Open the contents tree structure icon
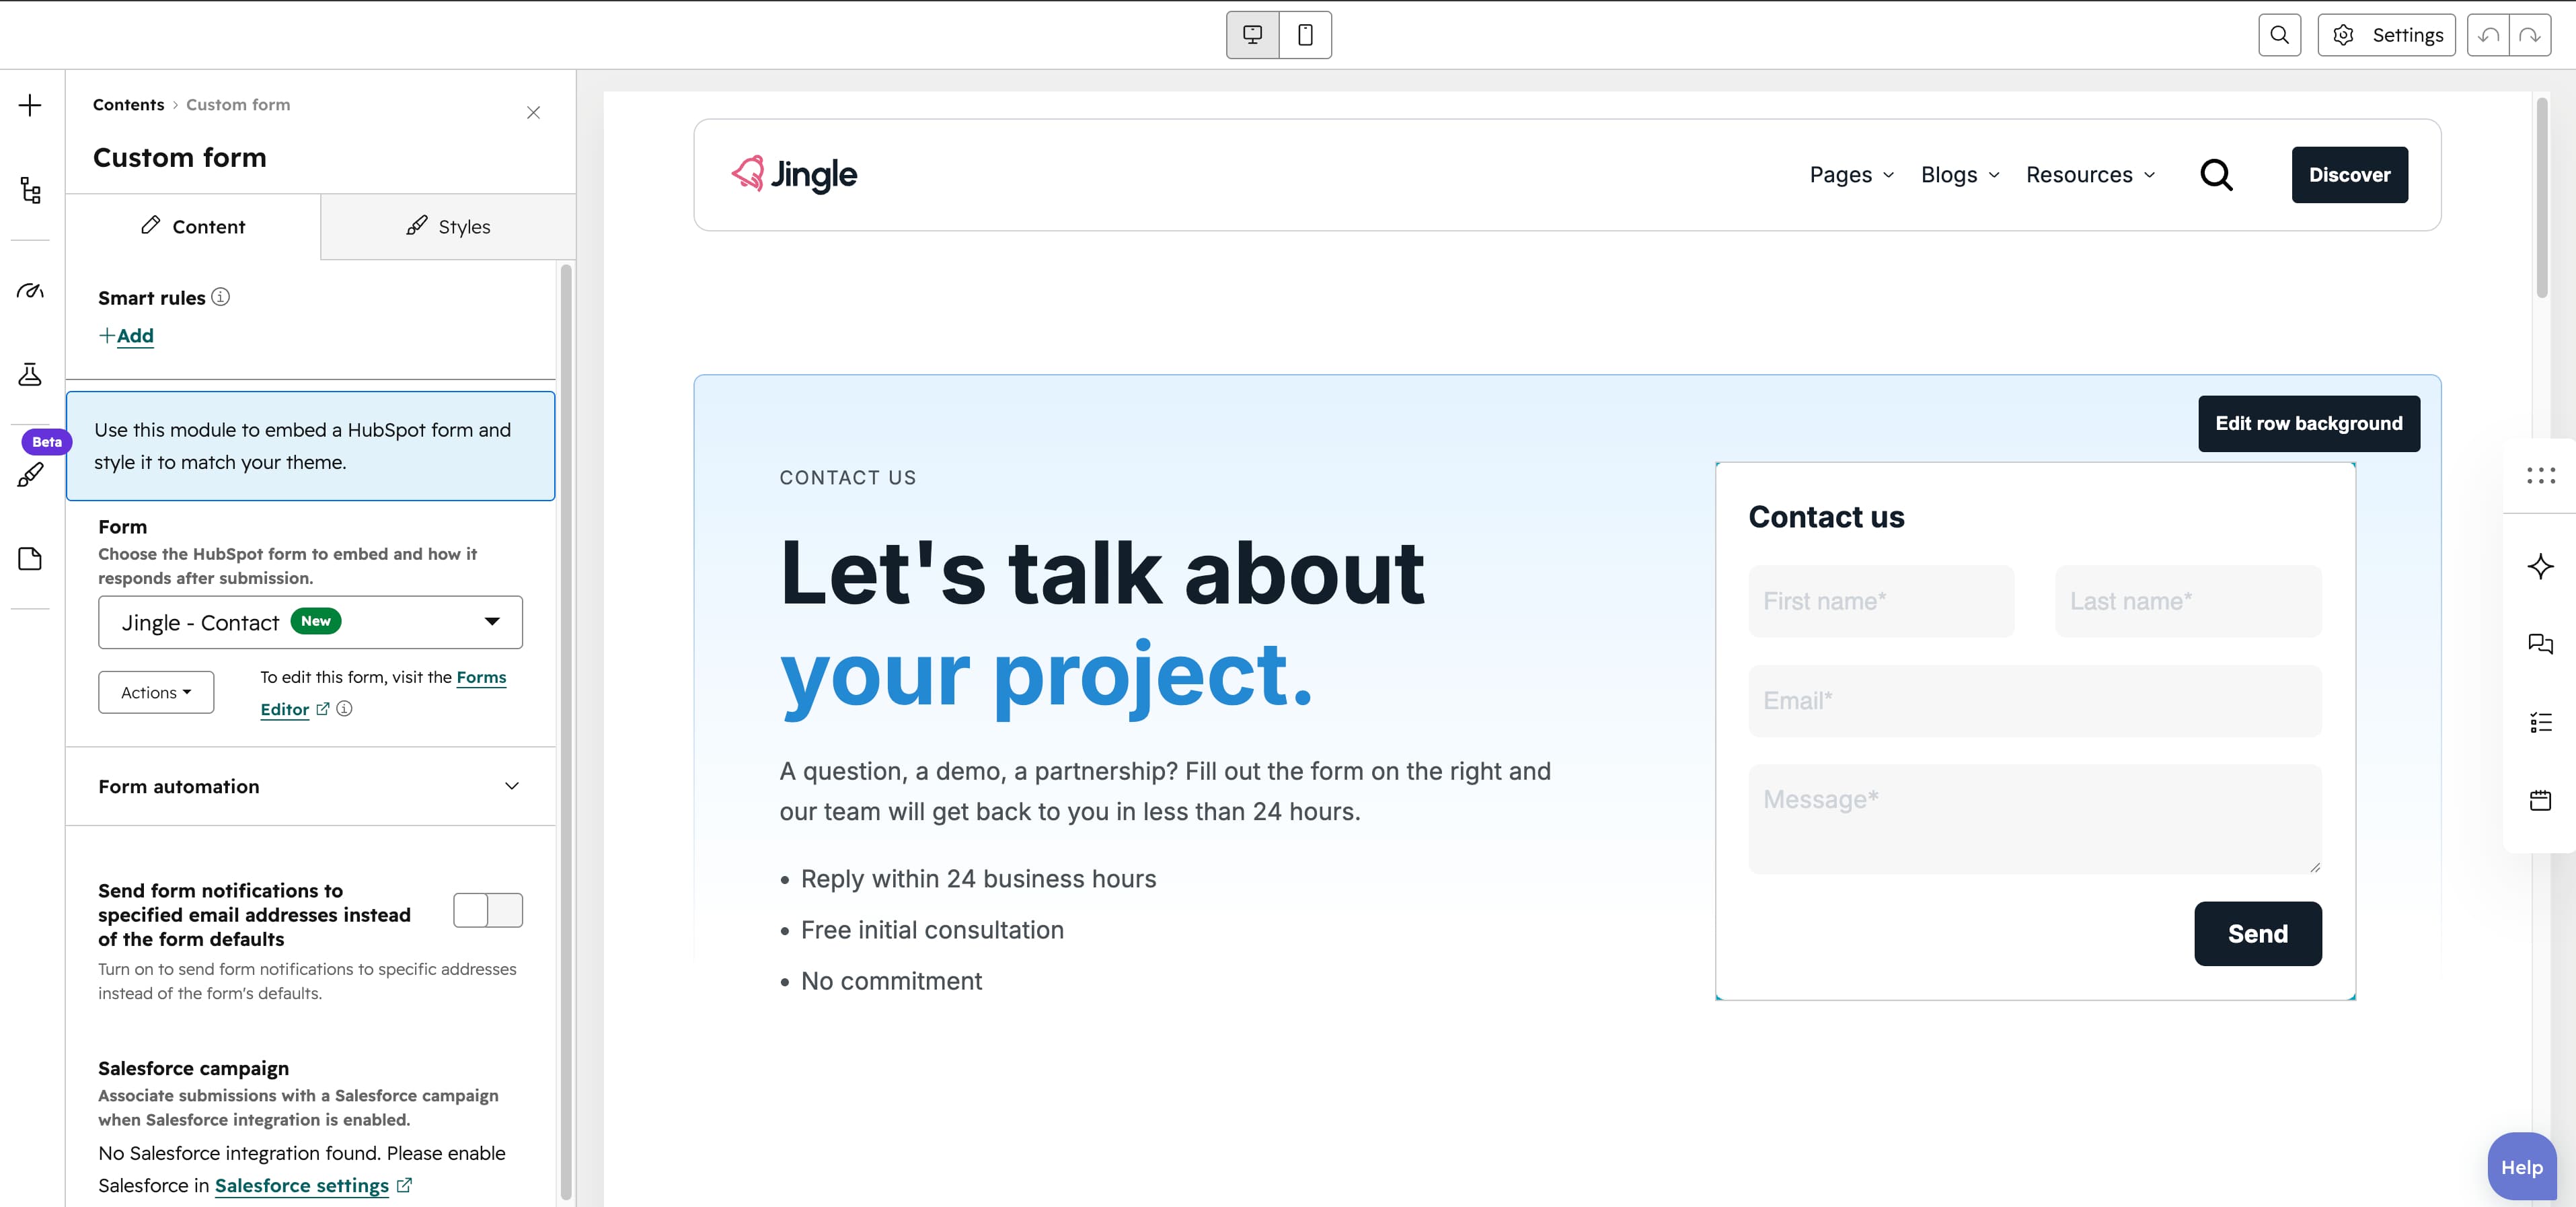Image resolution: width=2576 pixels, height=1207 pixels. (x=30, y=190)
